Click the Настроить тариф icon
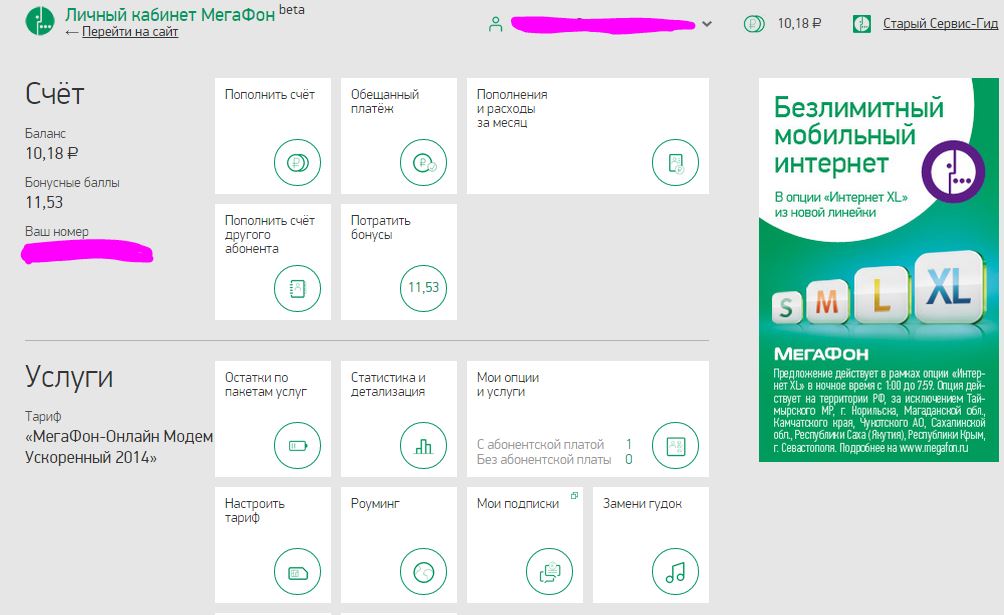1004x615 pixels. [x=298, y=572]
